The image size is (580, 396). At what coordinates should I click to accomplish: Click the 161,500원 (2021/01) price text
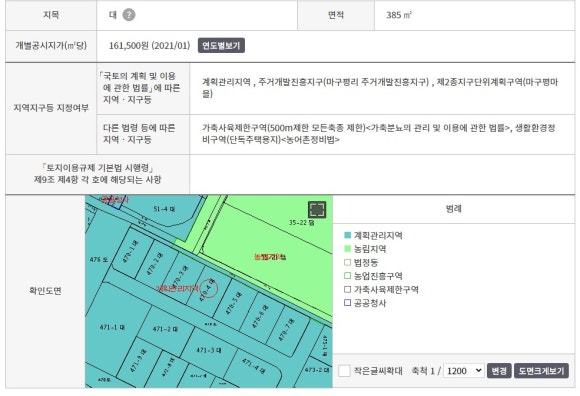(x=149, y=46)
